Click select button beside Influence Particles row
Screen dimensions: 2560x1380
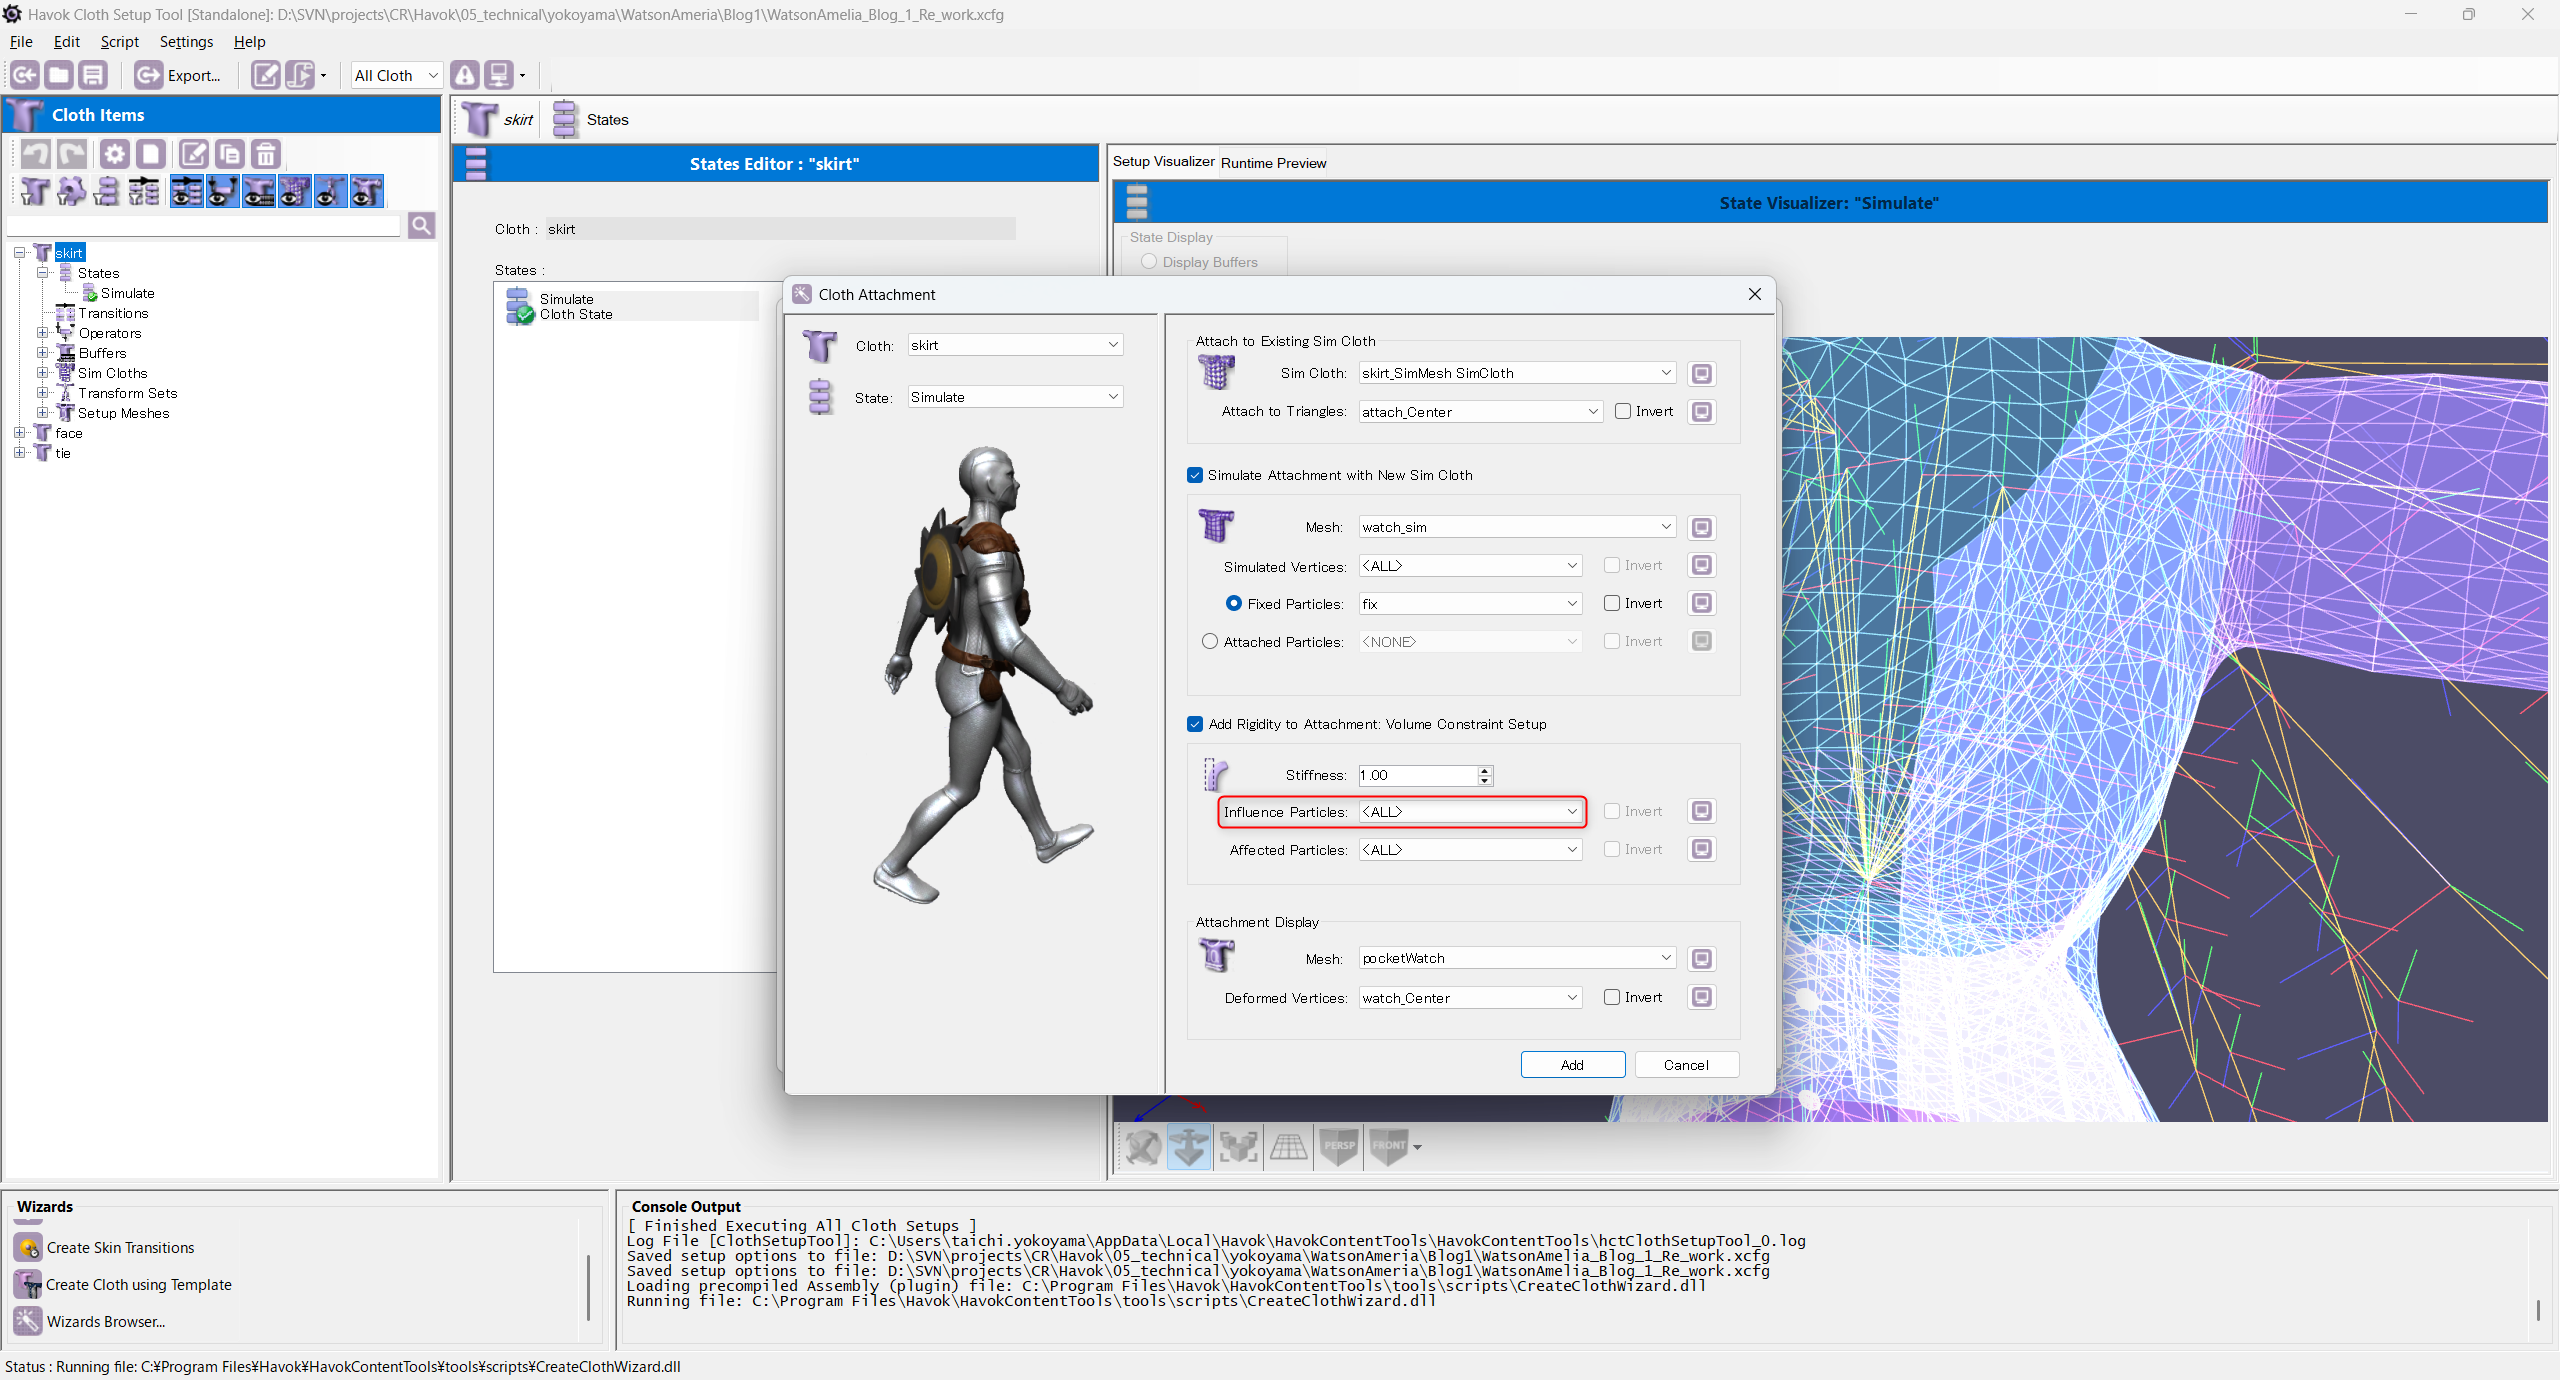(1702, 812)
